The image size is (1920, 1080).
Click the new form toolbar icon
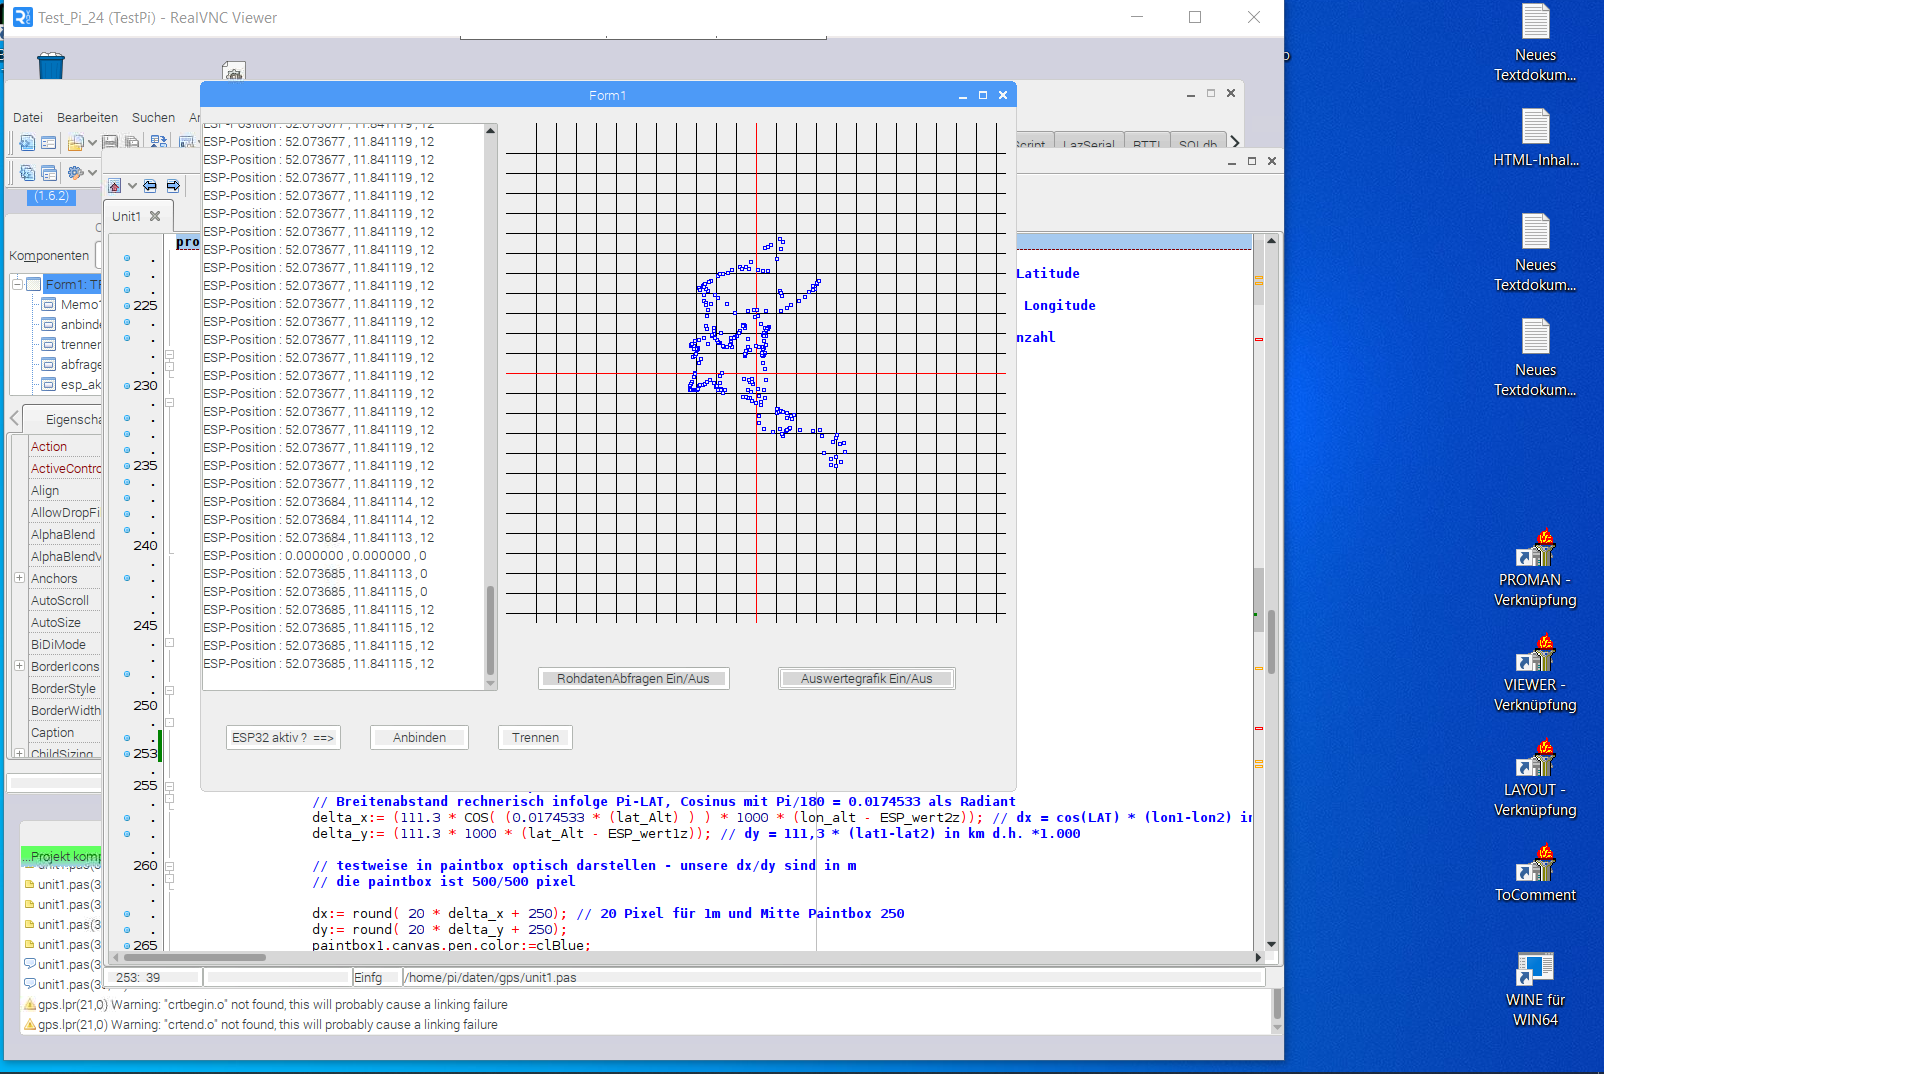coord(48,143)
